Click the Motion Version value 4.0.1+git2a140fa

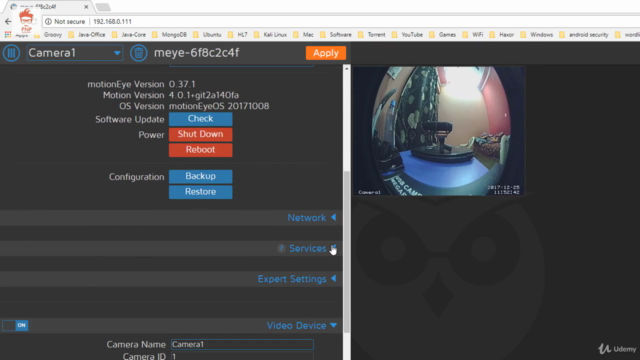click(204, 95)
